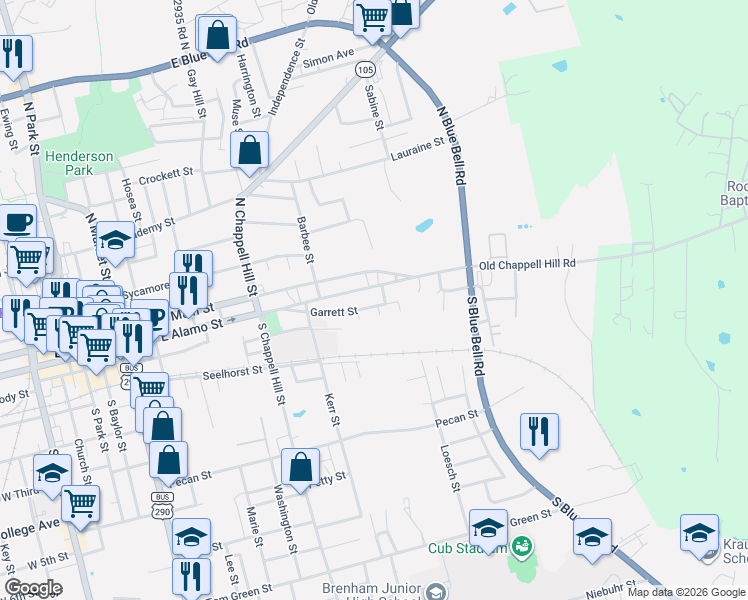
Task: Click the BUS 290 shield near Pecan St
Action: [162, 506]
